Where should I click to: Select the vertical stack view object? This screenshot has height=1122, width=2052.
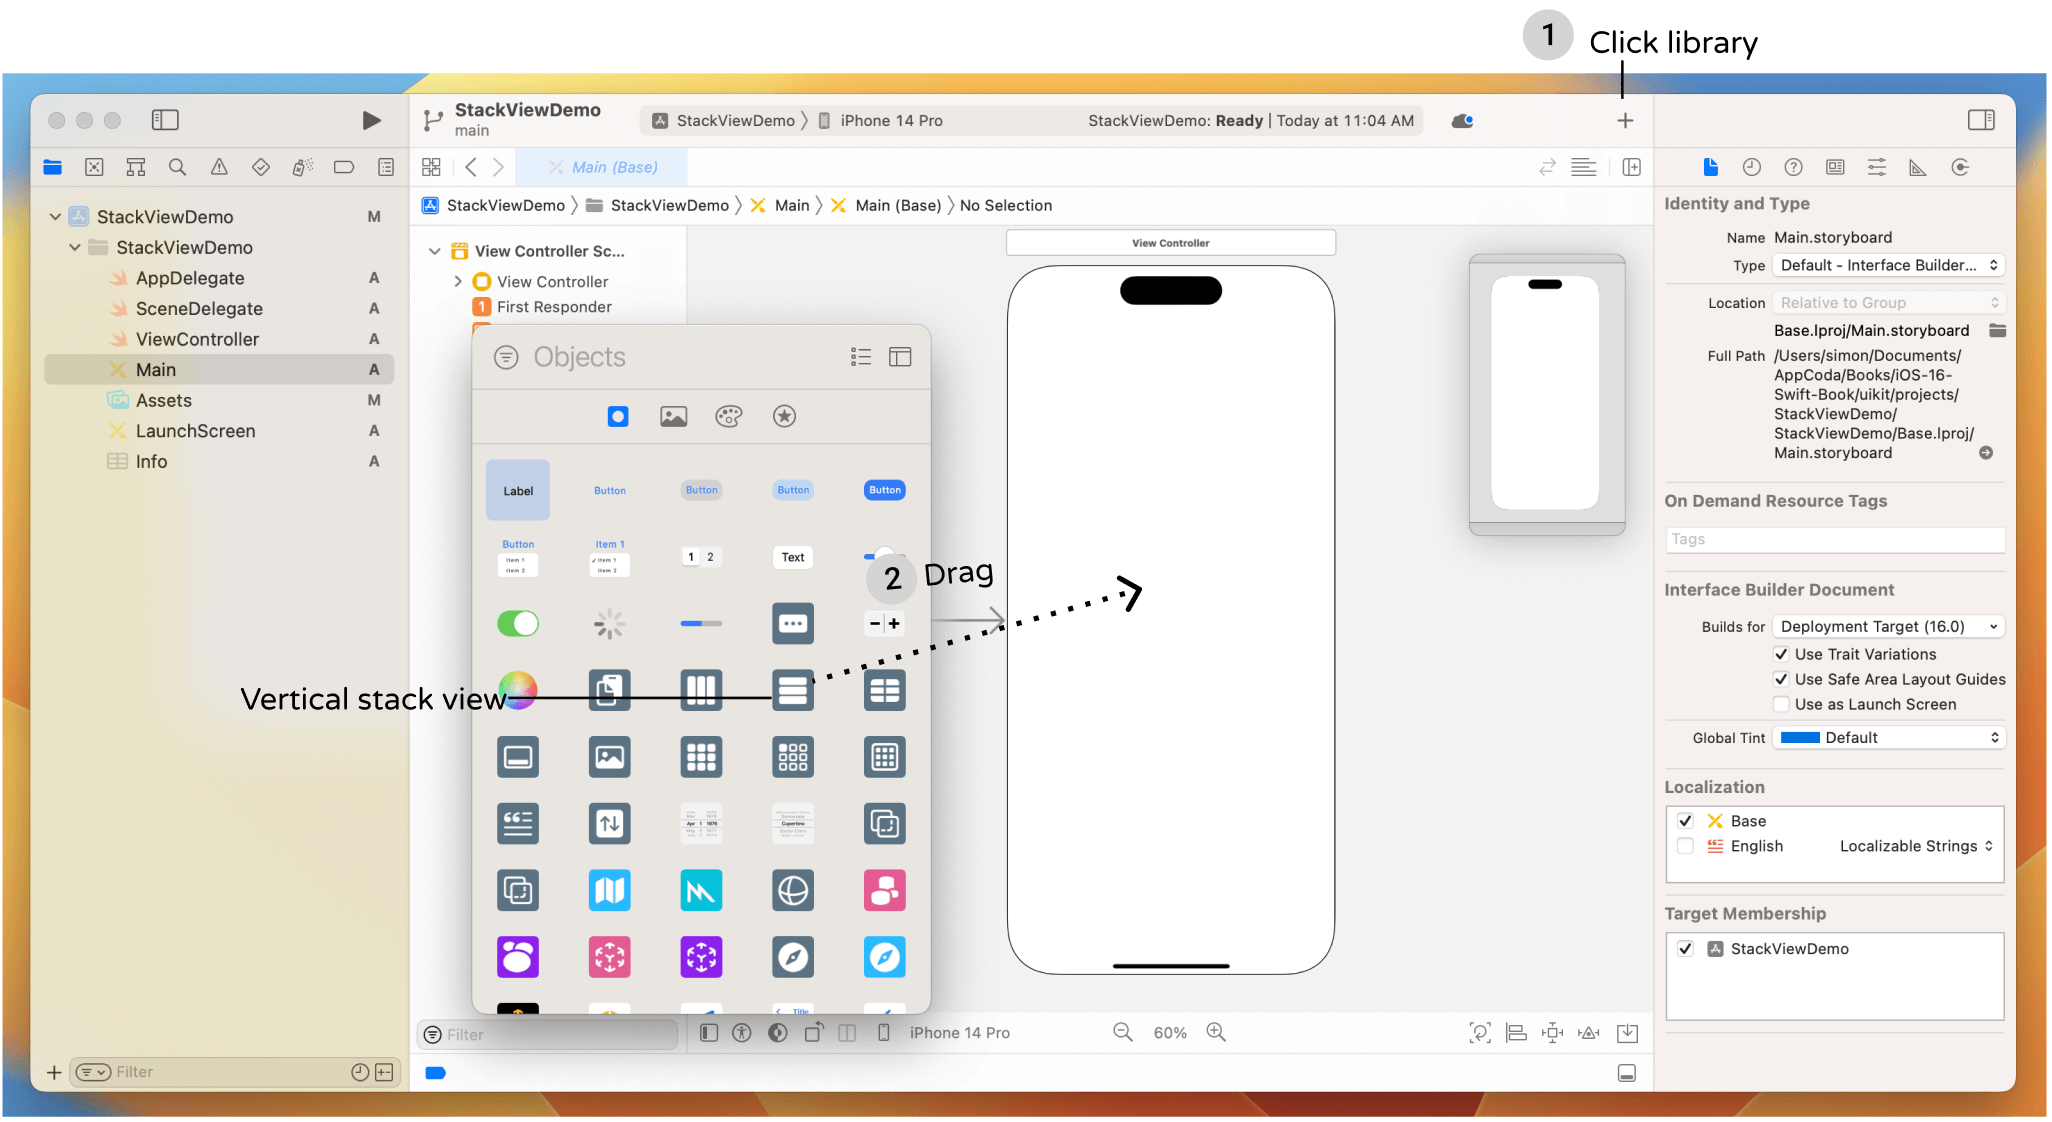(x=792, y=690)
